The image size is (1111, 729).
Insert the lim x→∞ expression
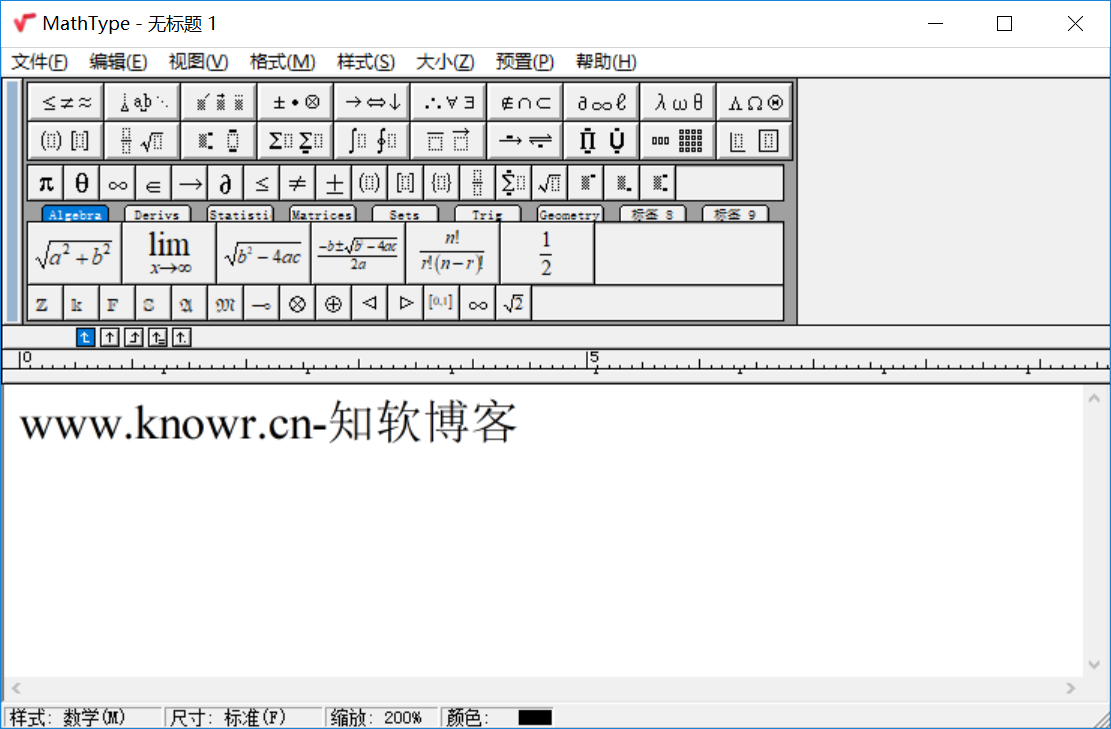(169, 254)
